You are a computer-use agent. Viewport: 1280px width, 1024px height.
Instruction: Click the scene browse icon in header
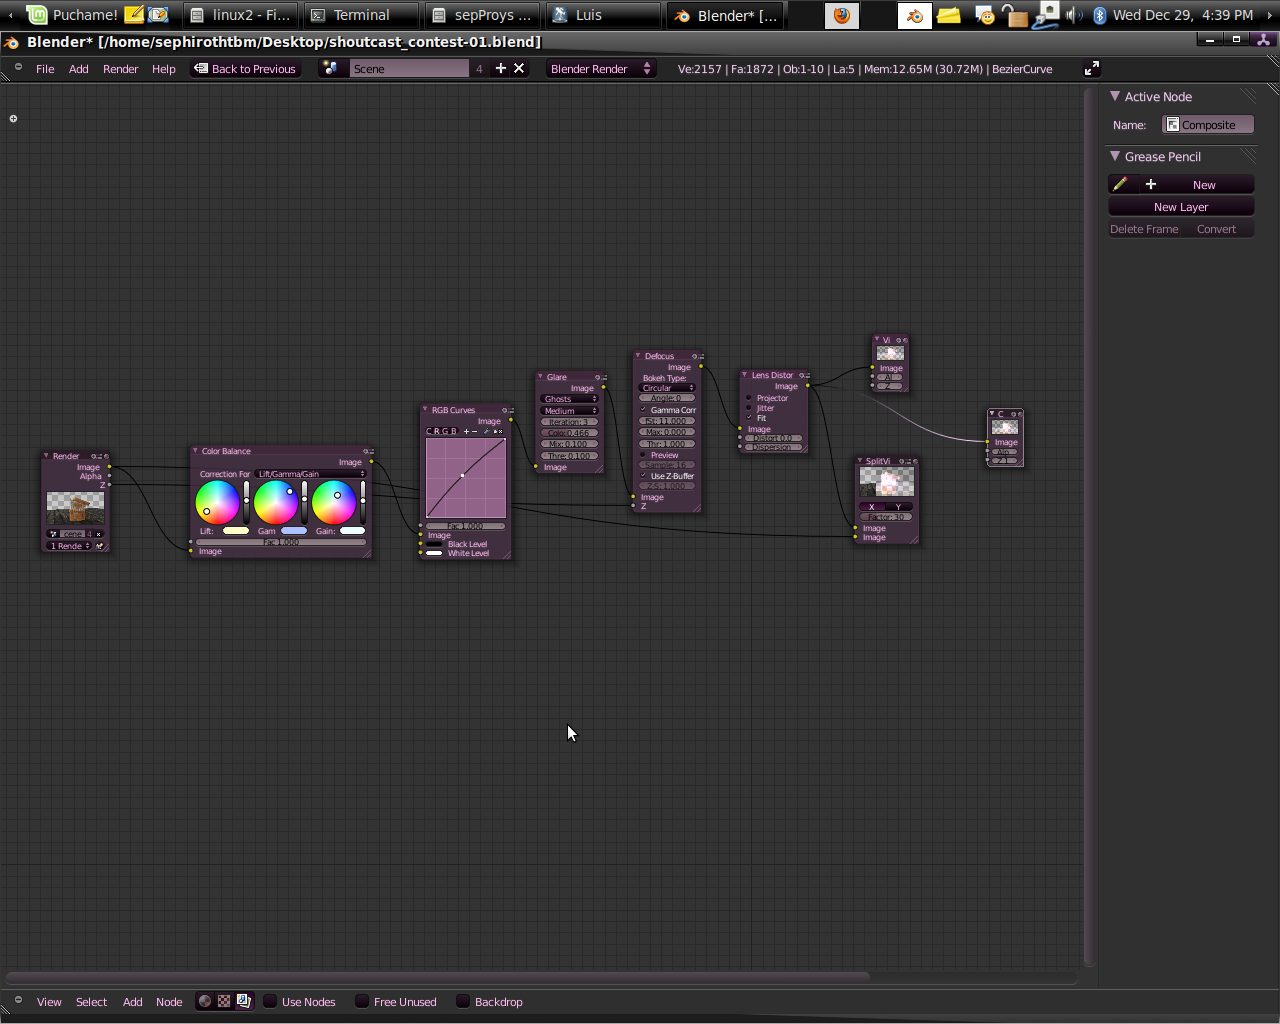tap(331, 68)
